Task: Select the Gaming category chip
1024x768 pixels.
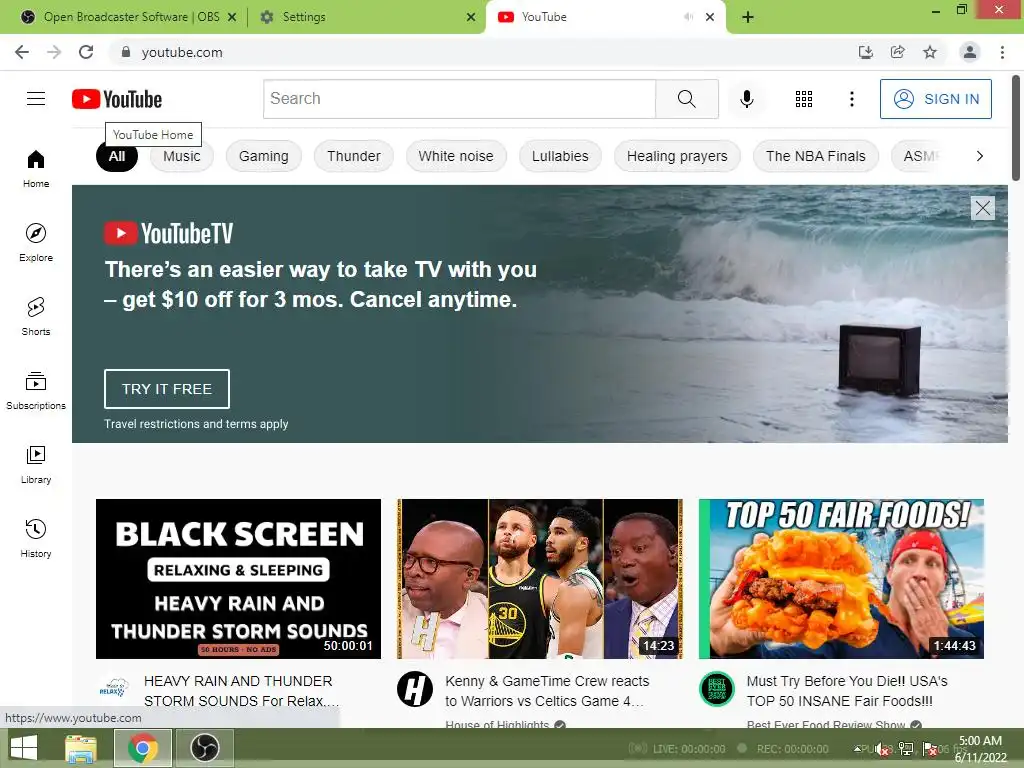Action: [x=263, y=156]
